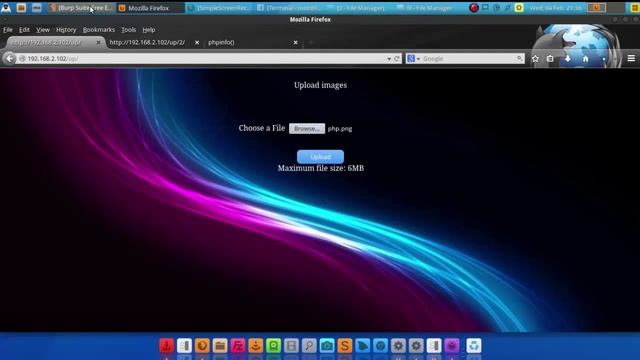The width and height of the screenshot is (640, 360).
Task: Launch the red download app in dock
Action: 167,346
